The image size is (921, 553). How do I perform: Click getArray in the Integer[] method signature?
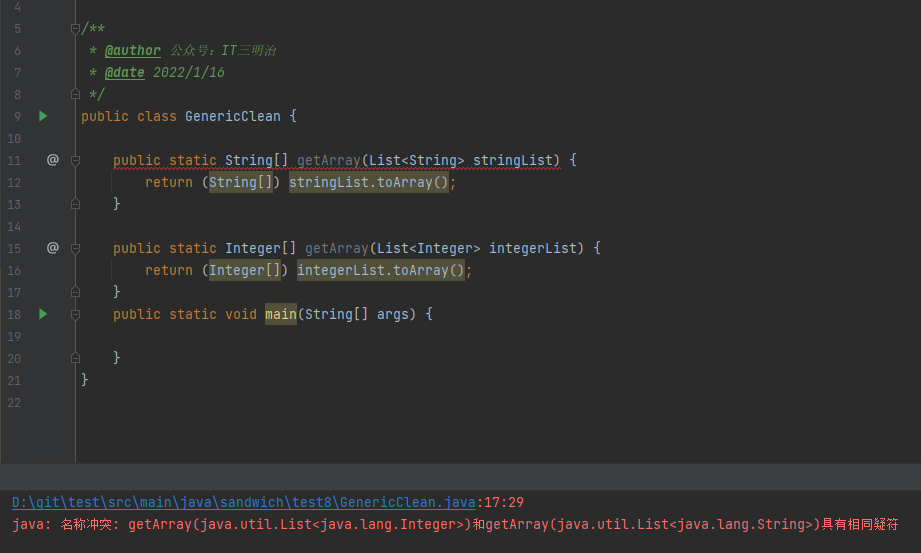[337, 249]
